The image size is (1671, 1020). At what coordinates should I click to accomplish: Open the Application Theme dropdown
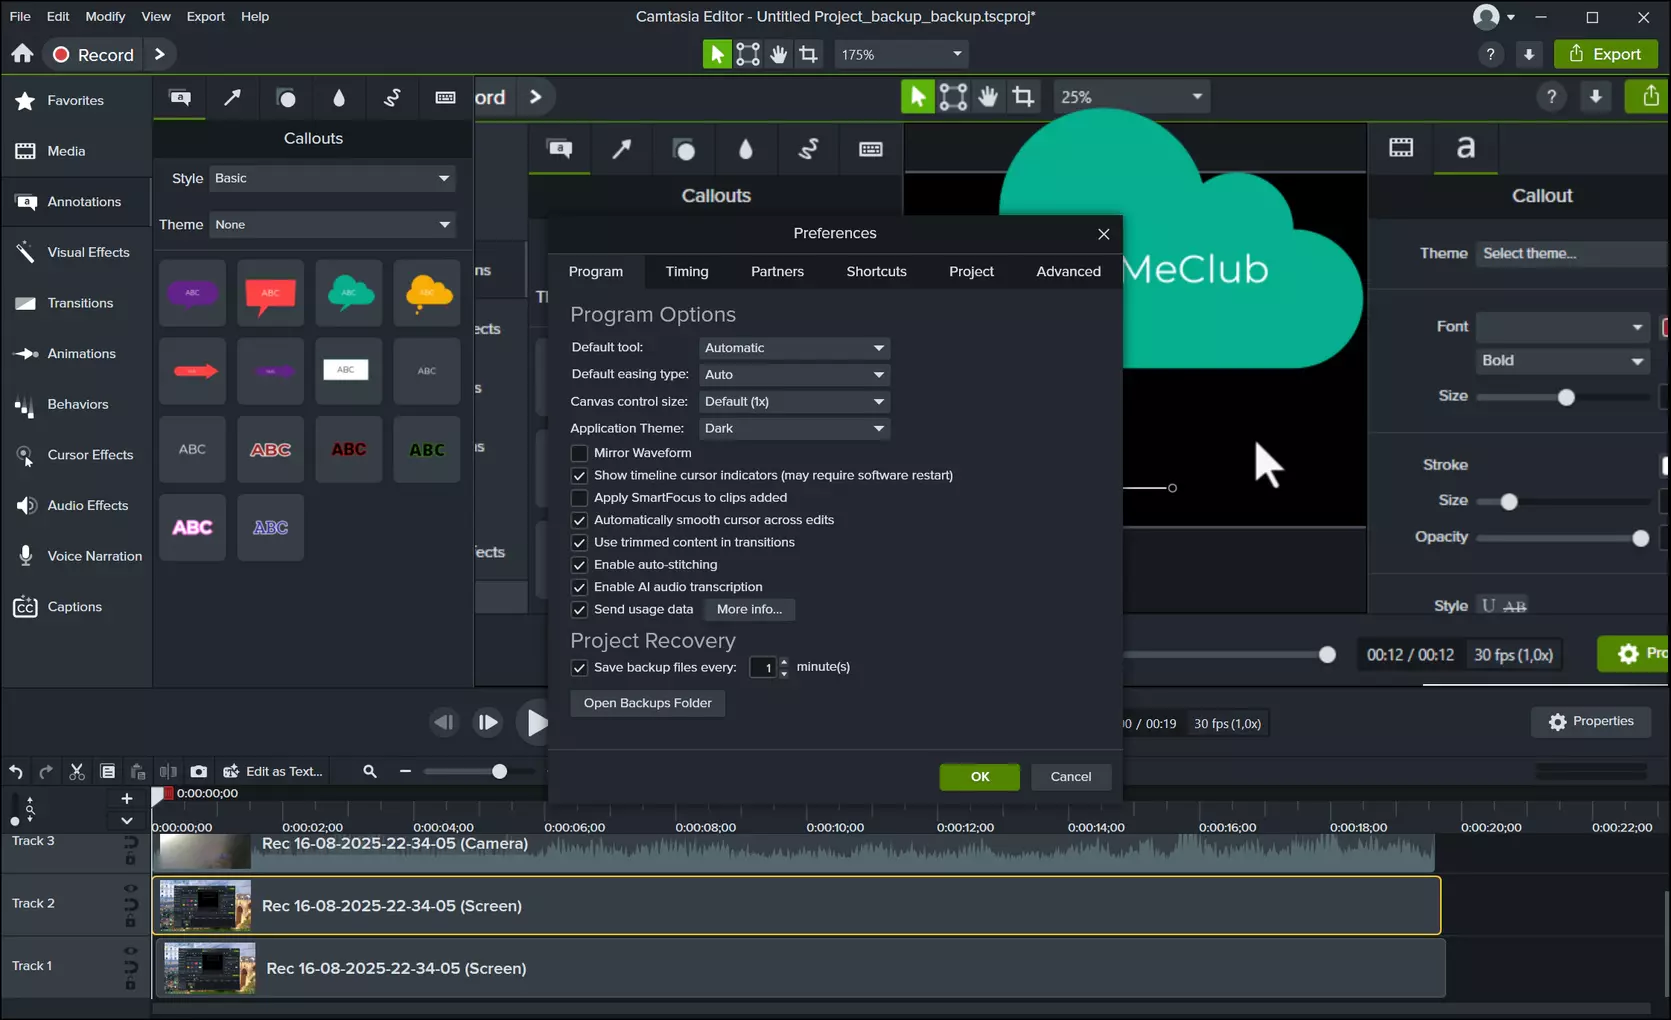(794, 428)
